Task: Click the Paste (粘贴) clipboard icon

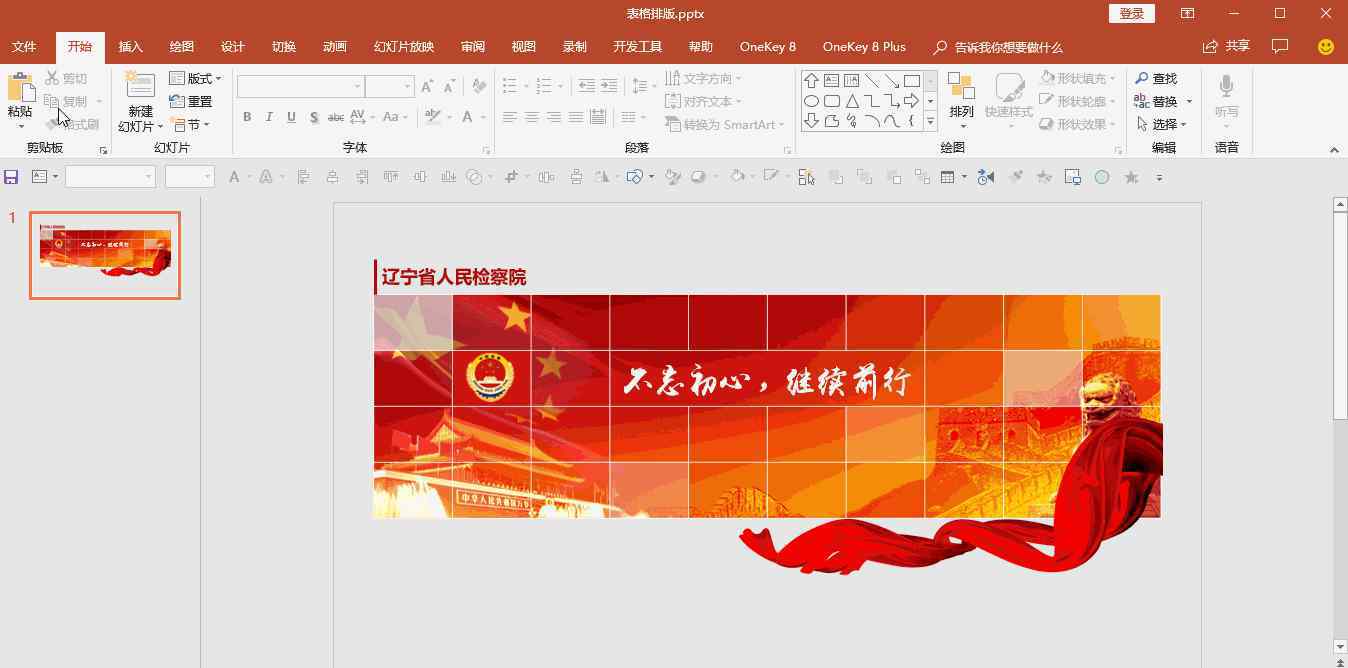Action: coord(20,88)
